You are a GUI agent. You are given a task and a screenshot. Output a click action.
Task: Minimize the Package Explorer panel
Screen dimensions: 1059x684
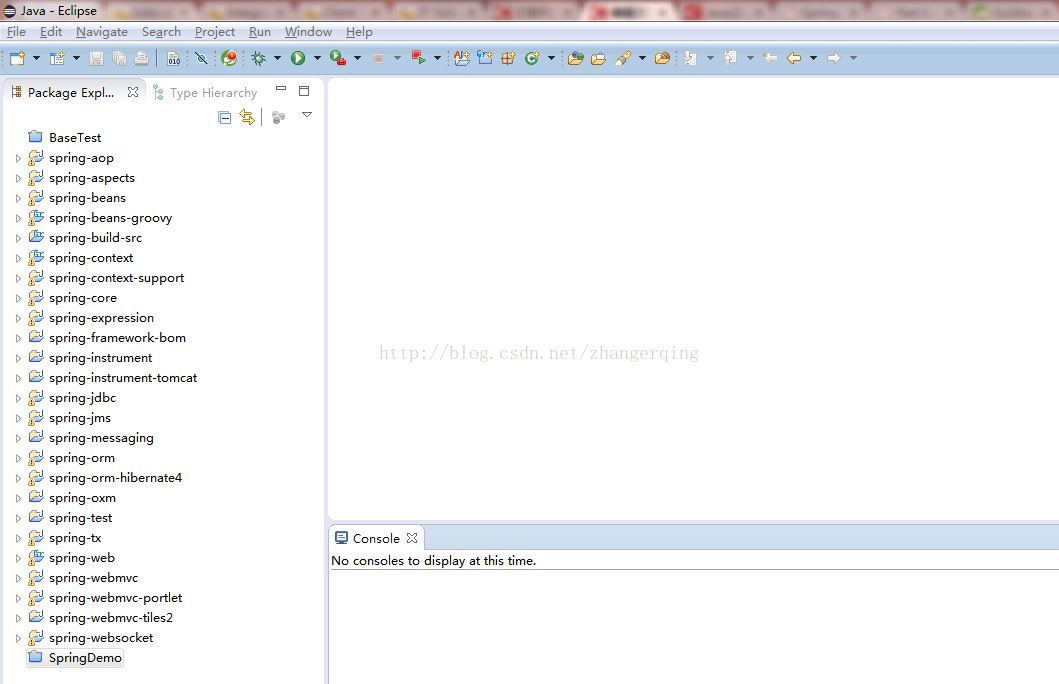pos(281,88)
